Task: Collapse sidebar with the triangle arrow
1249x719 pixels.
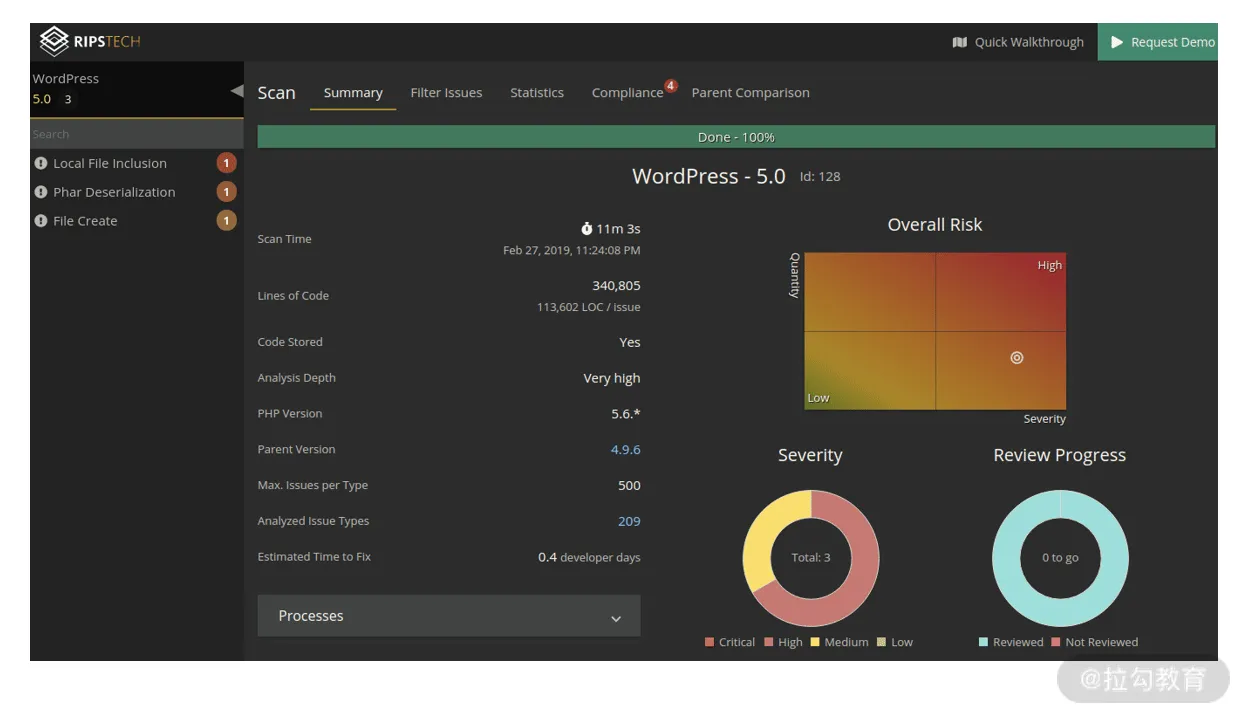Action: tap(237, 91)
